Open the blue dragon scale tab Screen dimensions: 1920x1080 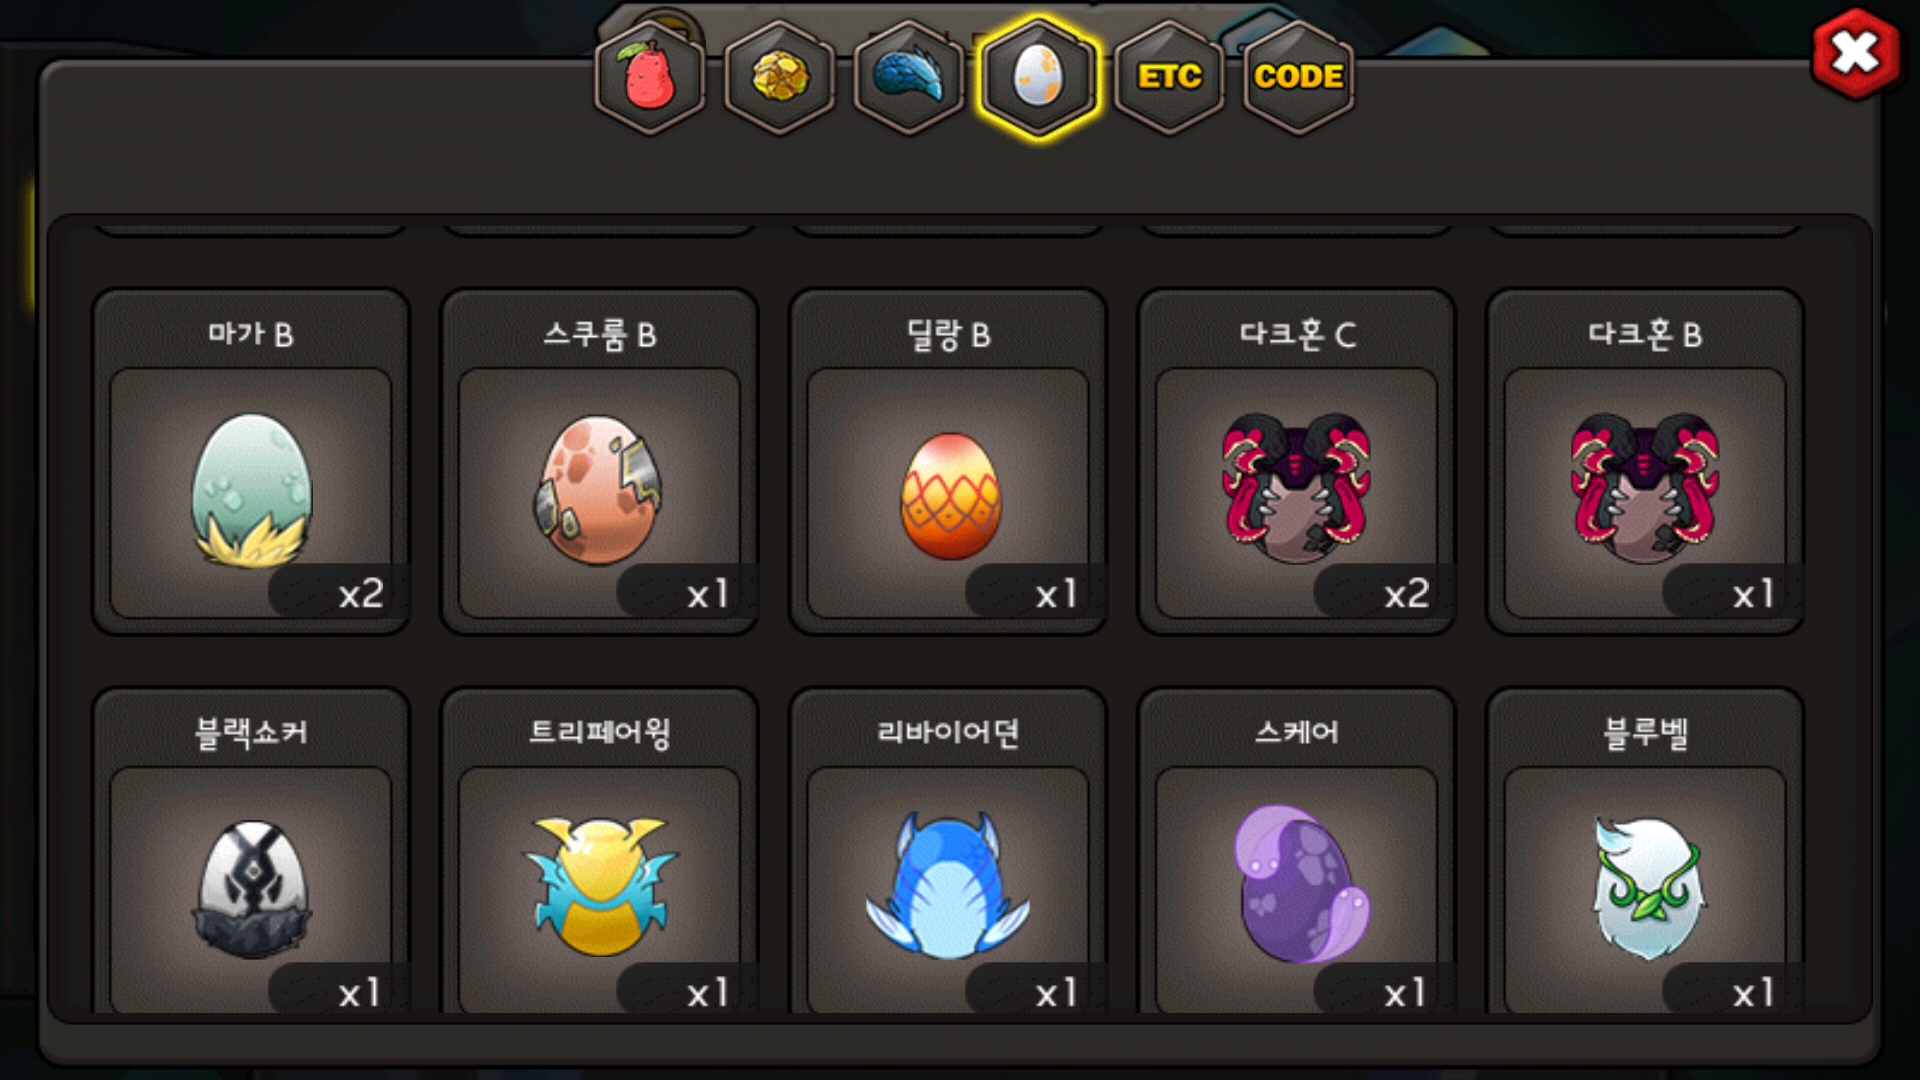click(909, 77)
